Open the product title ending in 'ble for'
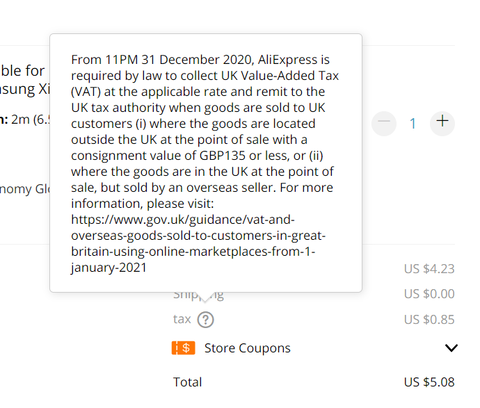Viewport: 480px width, 408px height. [22, 71]
